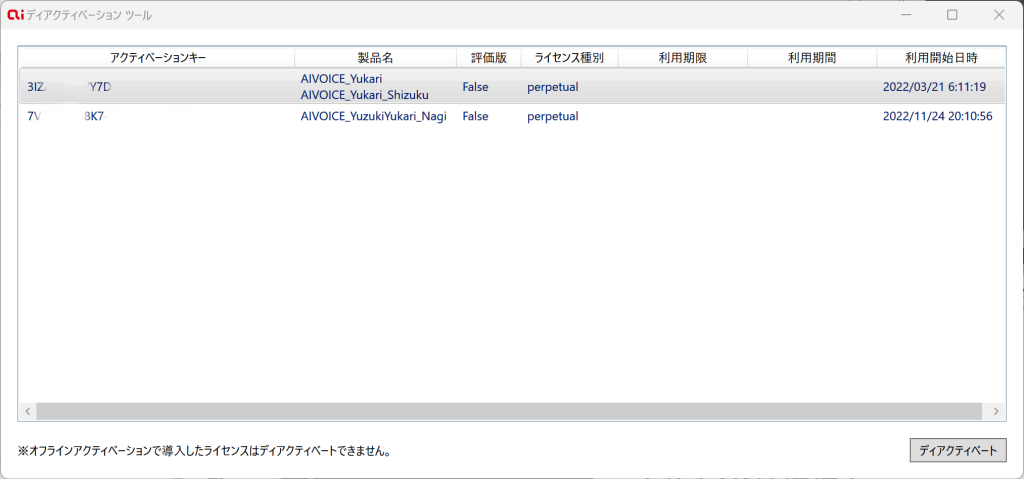The height and width of the screenshot is (479, 1024).
Task: Click the ライセンス種別 column header
Action: pos(569,58)
